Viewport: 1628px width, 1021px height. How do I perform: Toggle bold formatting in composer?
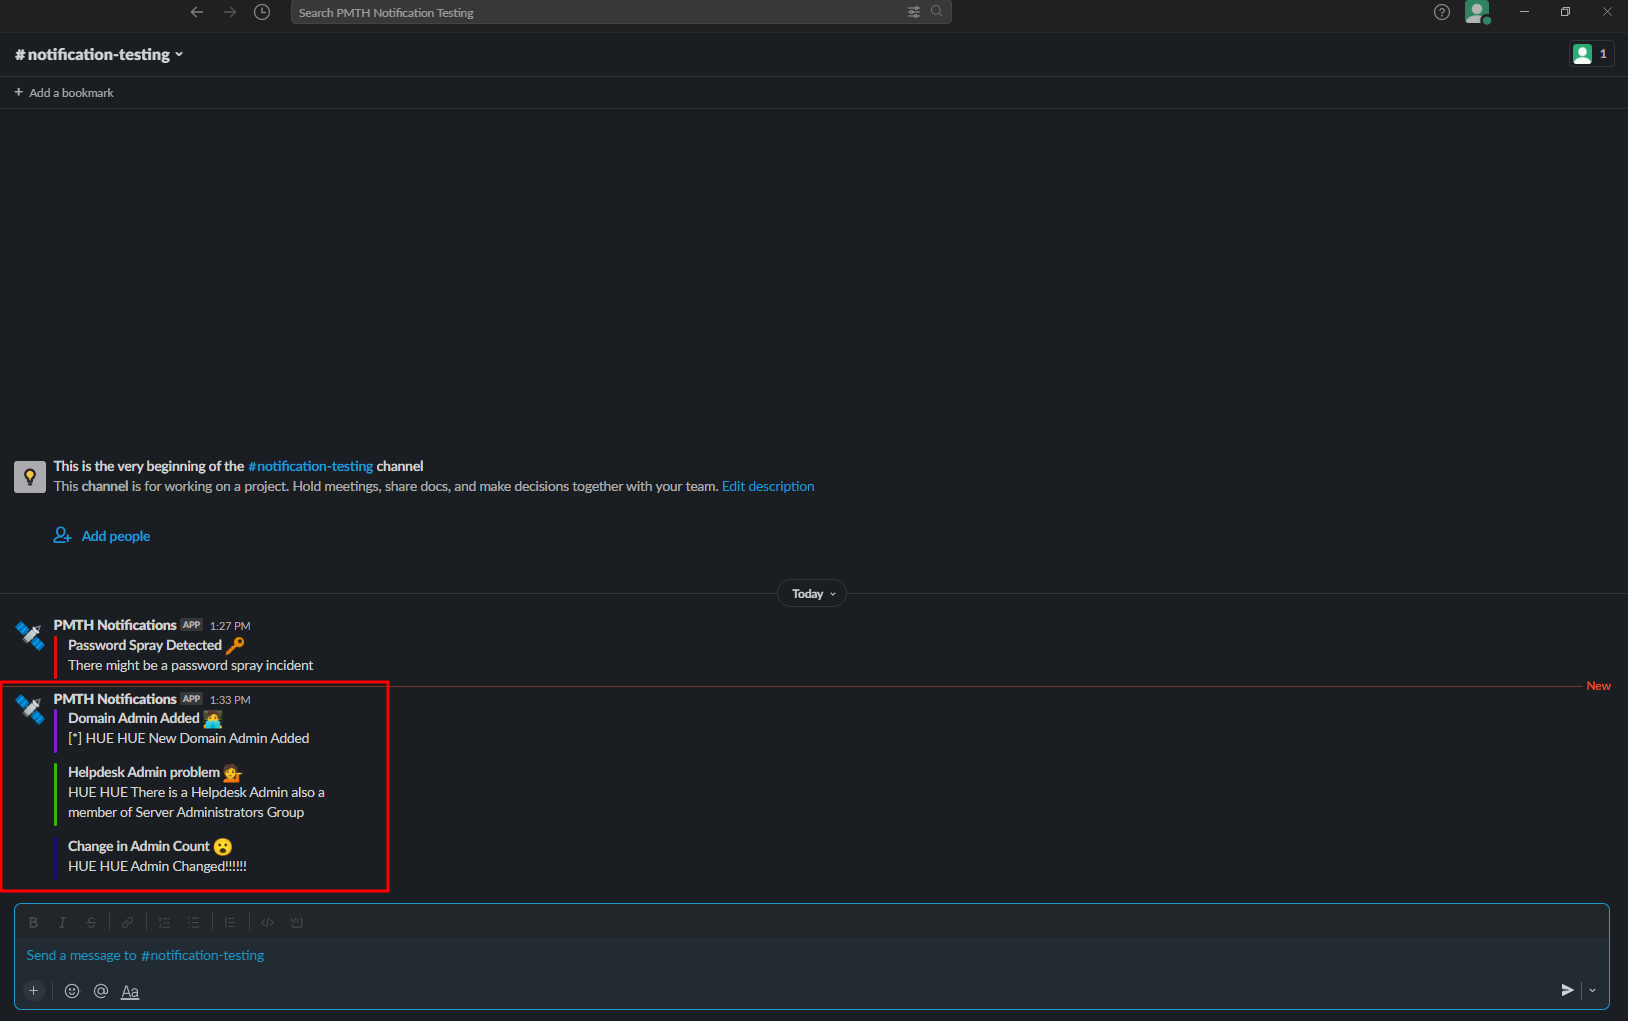pos(33,922)
